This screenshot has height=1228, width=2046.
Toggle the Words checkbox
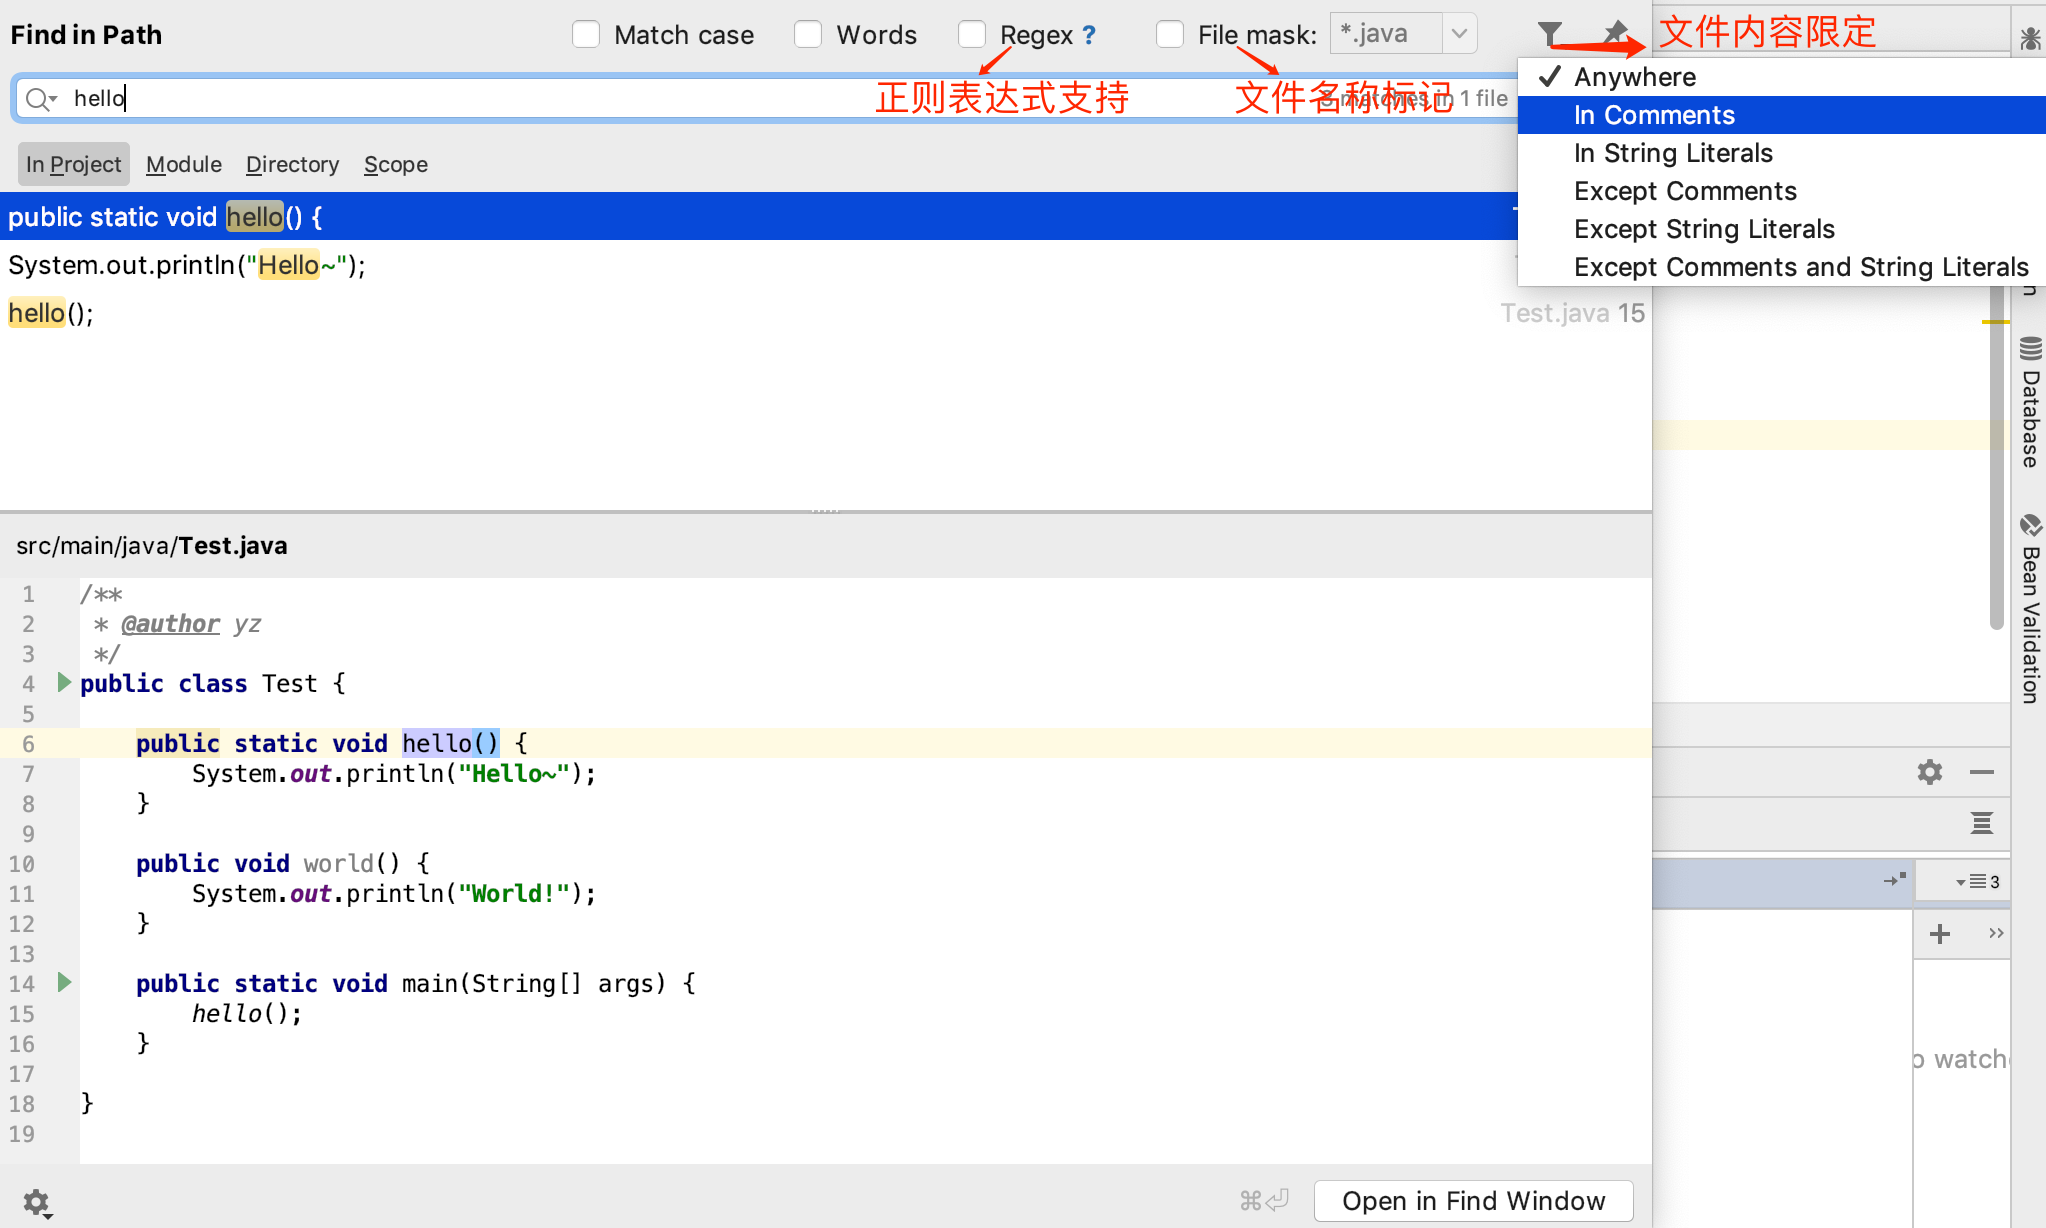[x=808, y=35]
